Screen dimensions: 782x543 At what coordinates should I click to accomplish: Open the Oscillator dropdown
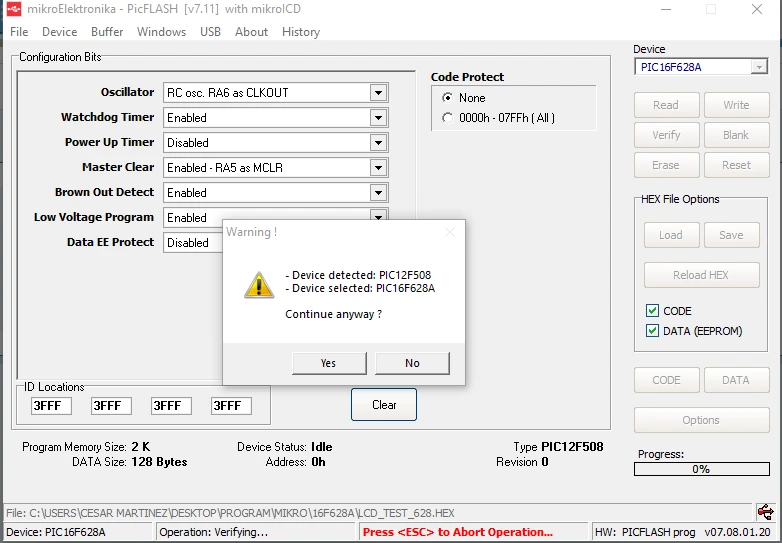378,93
